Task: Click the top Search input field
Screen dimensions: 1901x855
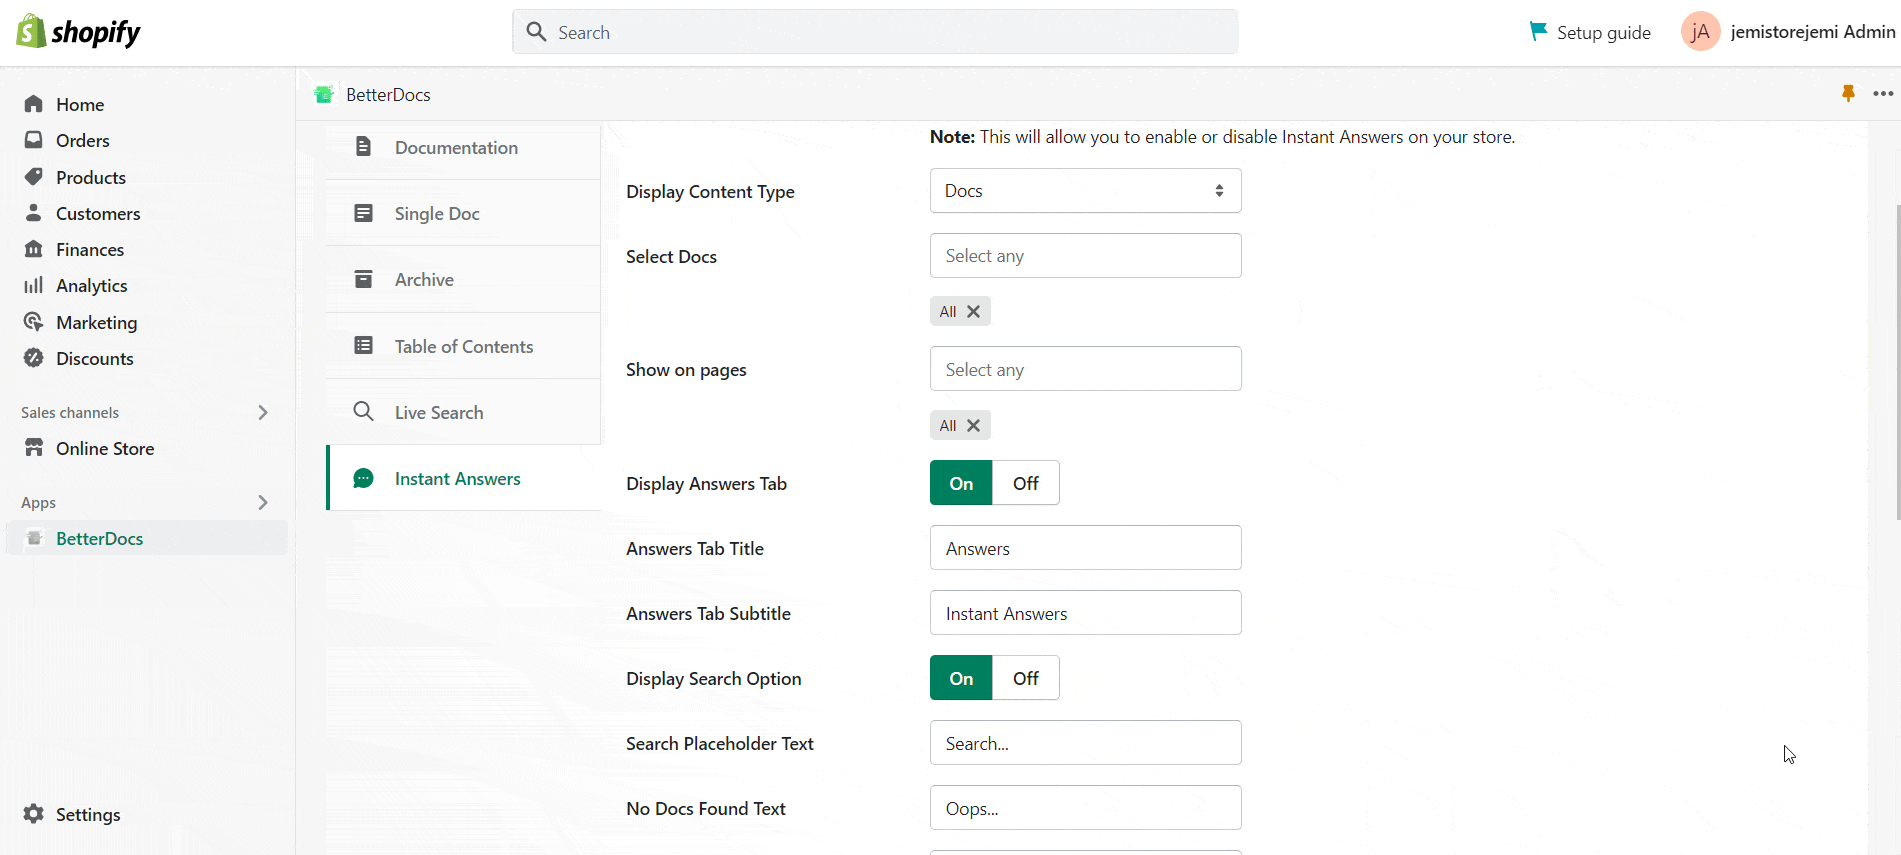Action: tap(875, 32)
